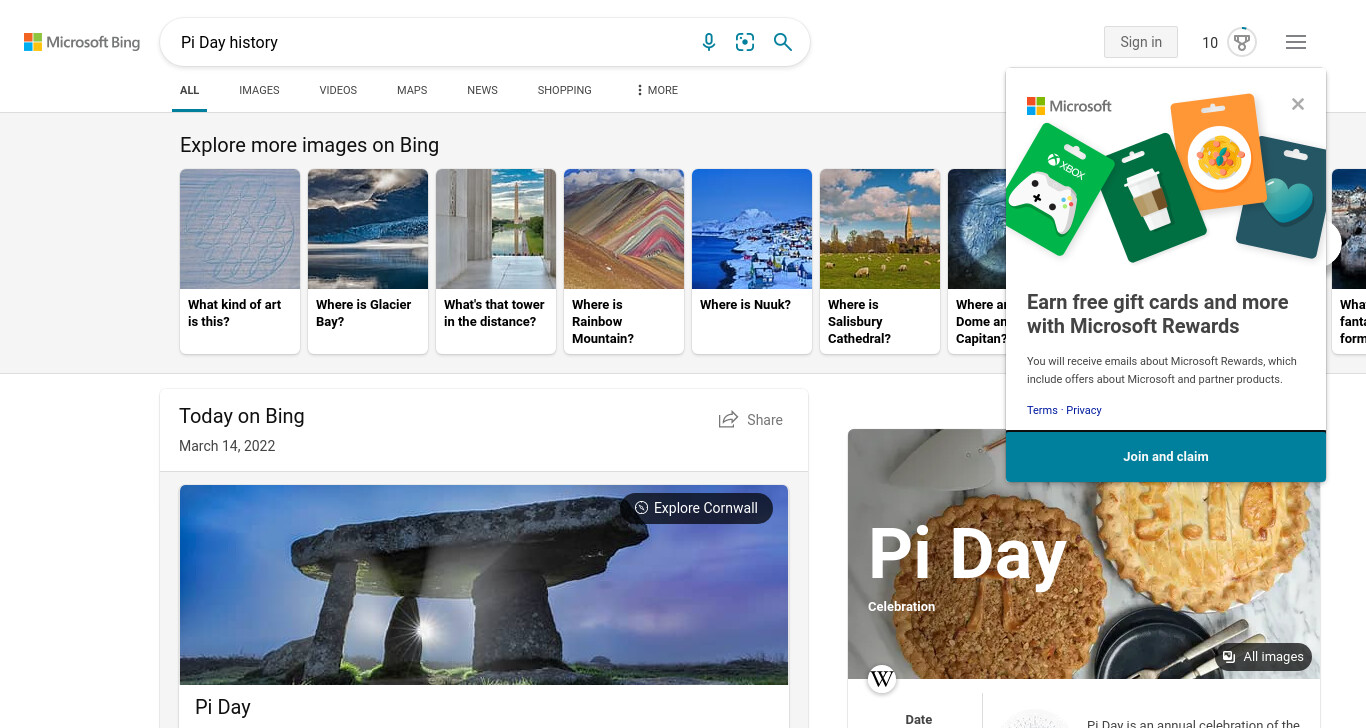Image resolution: width=1366 pixels, height=728 pixels.
Task: Click 'Explore more images on Bing' heading
Action: tap(309, 145)
